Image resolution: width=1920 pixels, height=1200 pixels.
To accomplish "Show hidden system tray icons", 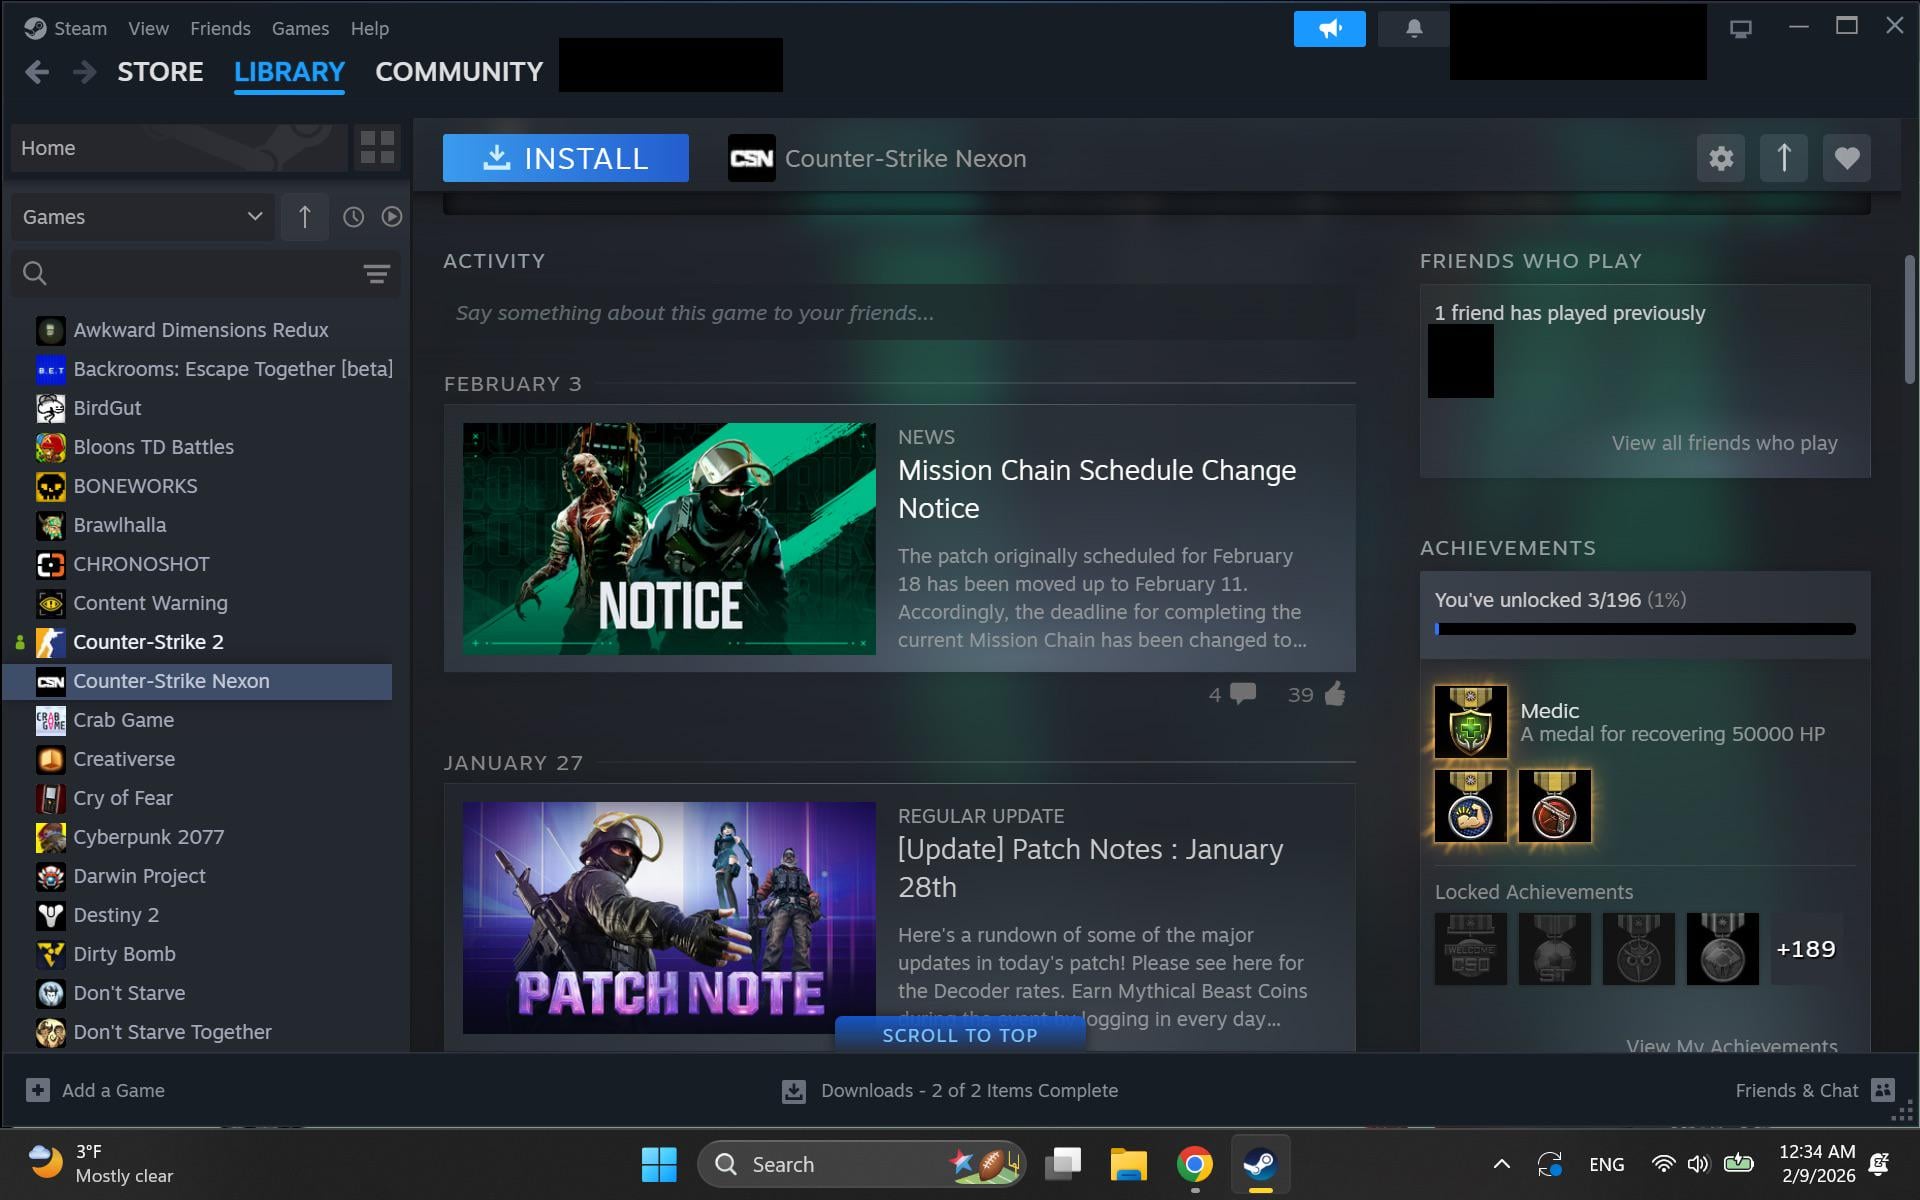I will [1501, 1164].
